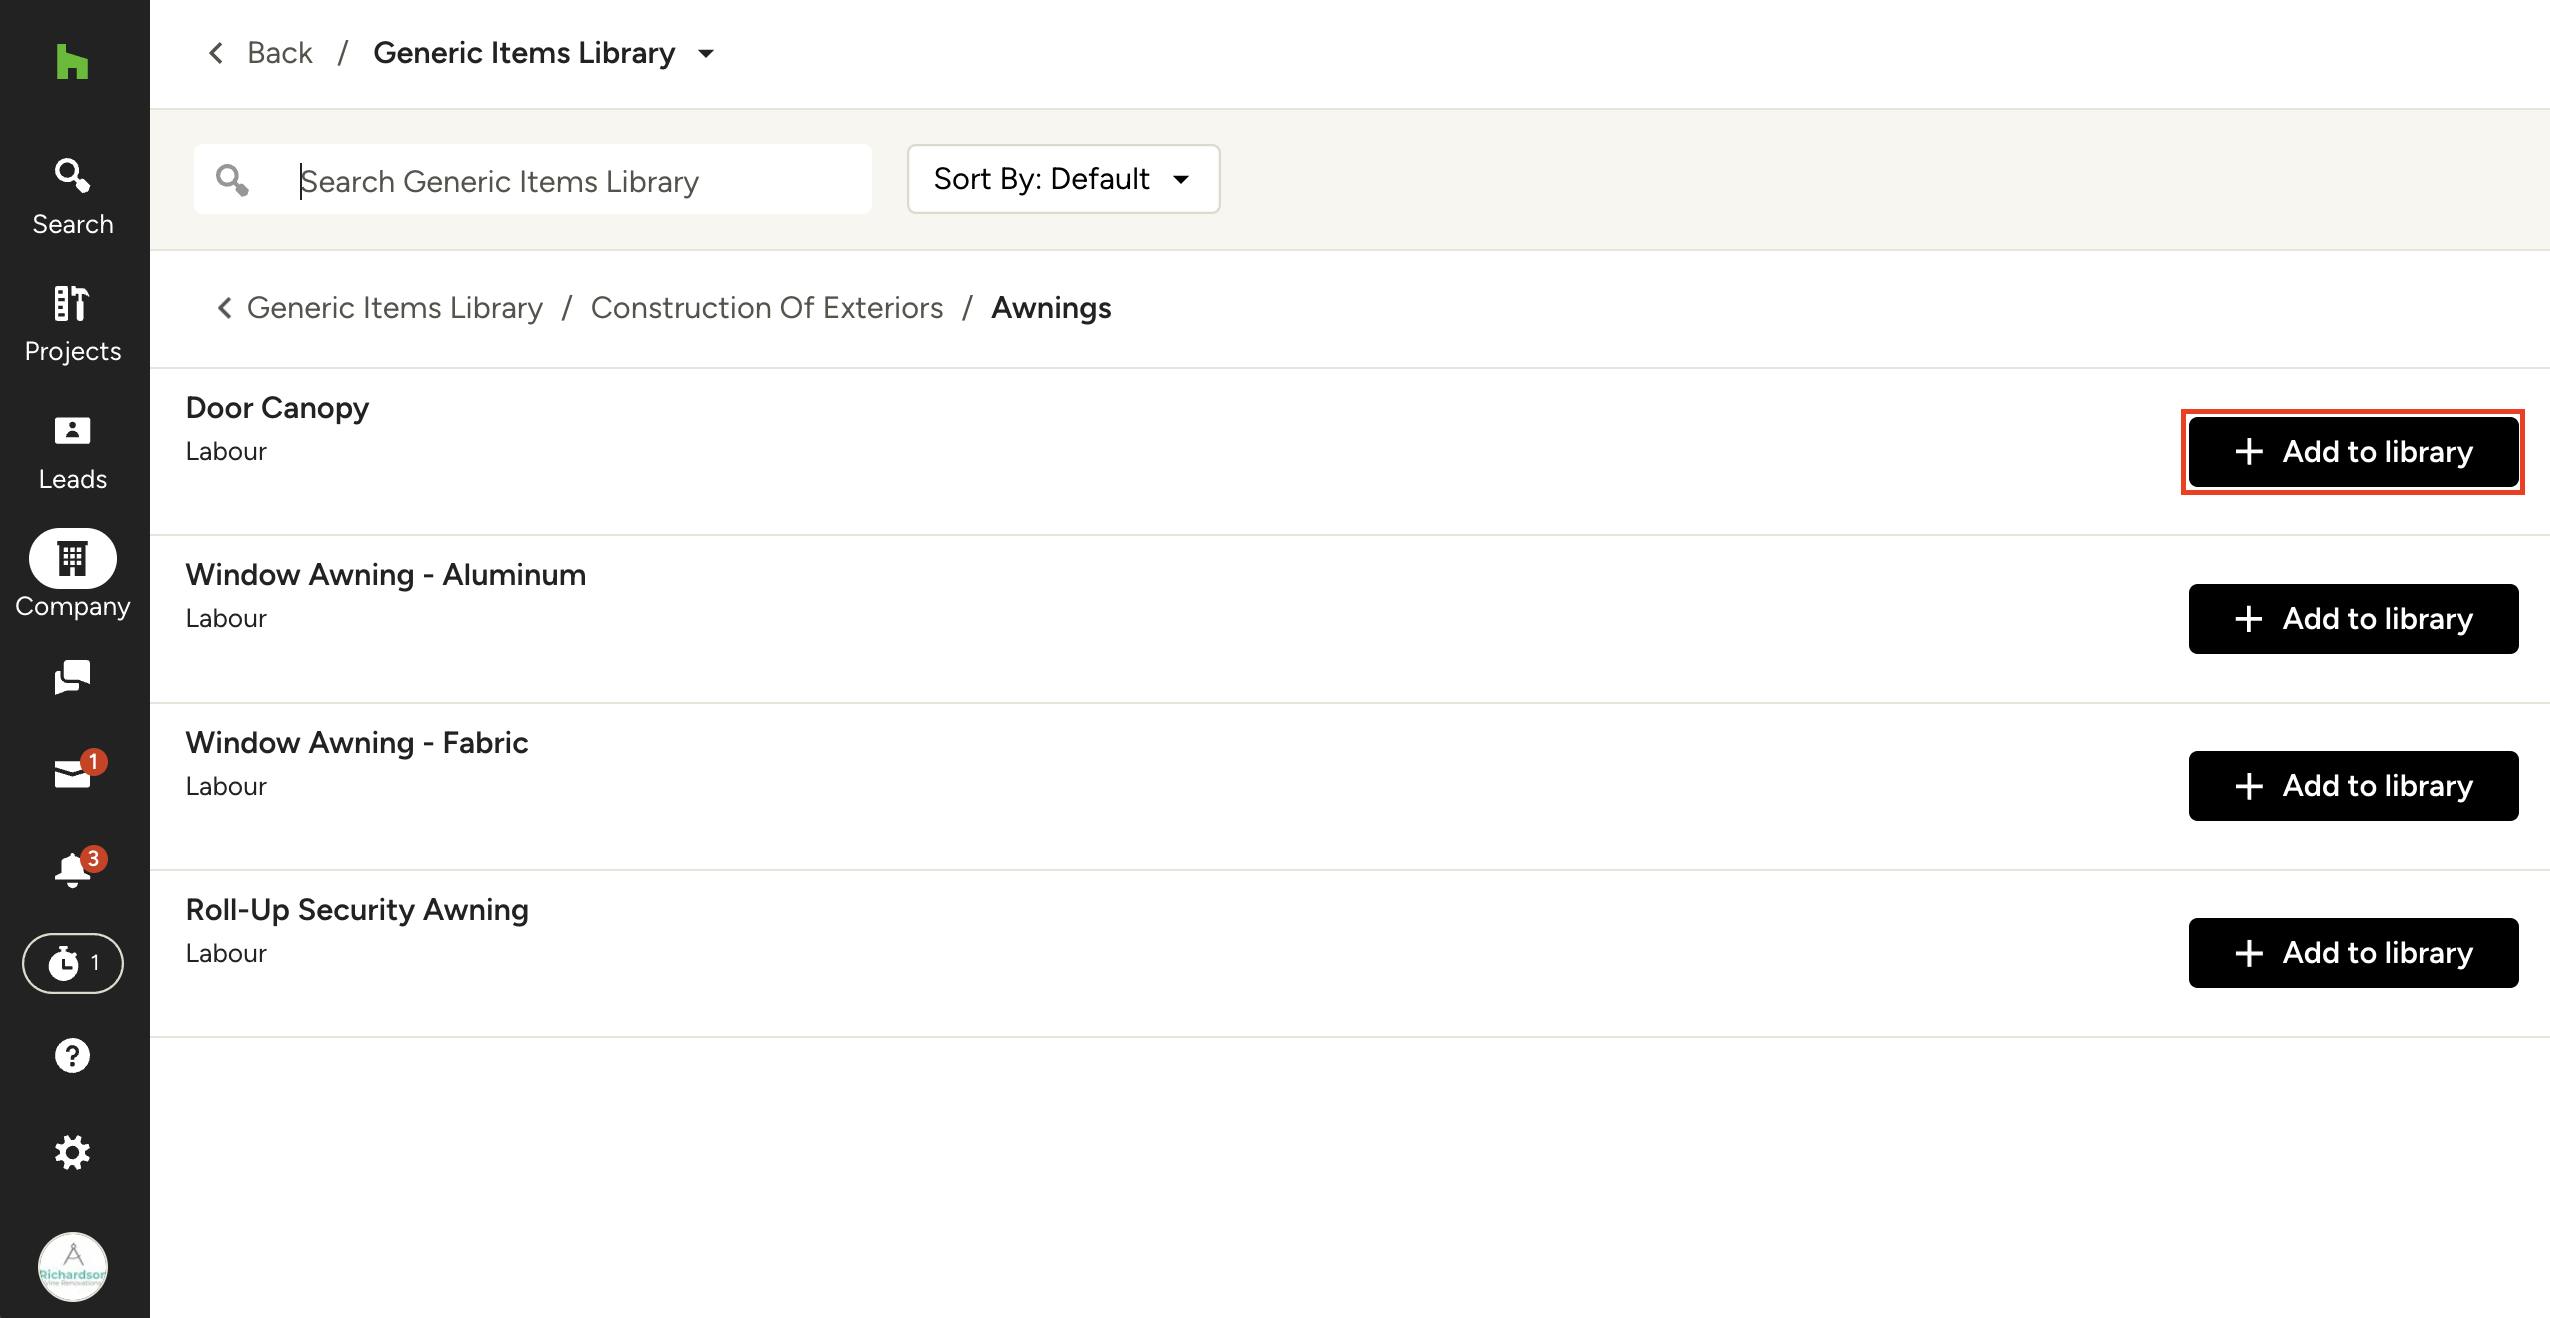
Task: Add Door Canopy to library
Action: click(x=2352, y=452)
